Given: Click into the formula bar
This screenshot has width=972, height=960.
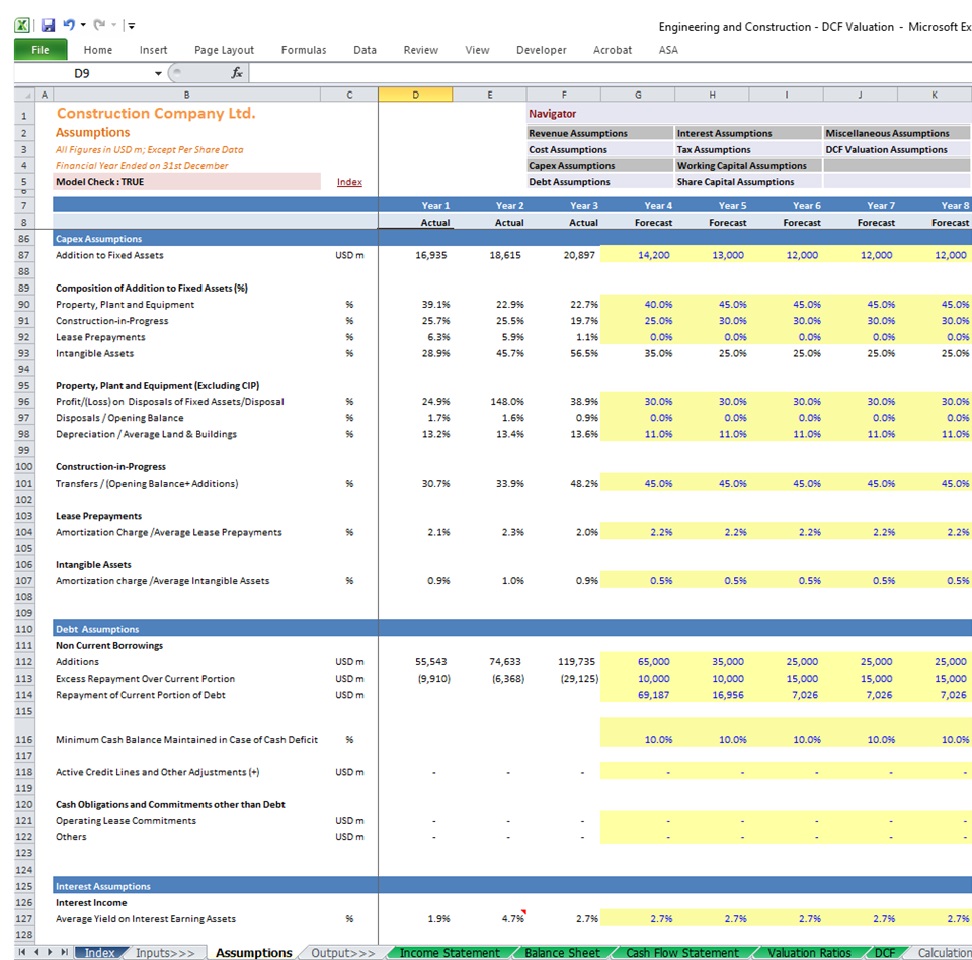Looking at the screenshot, I should [x=611, y=73].
